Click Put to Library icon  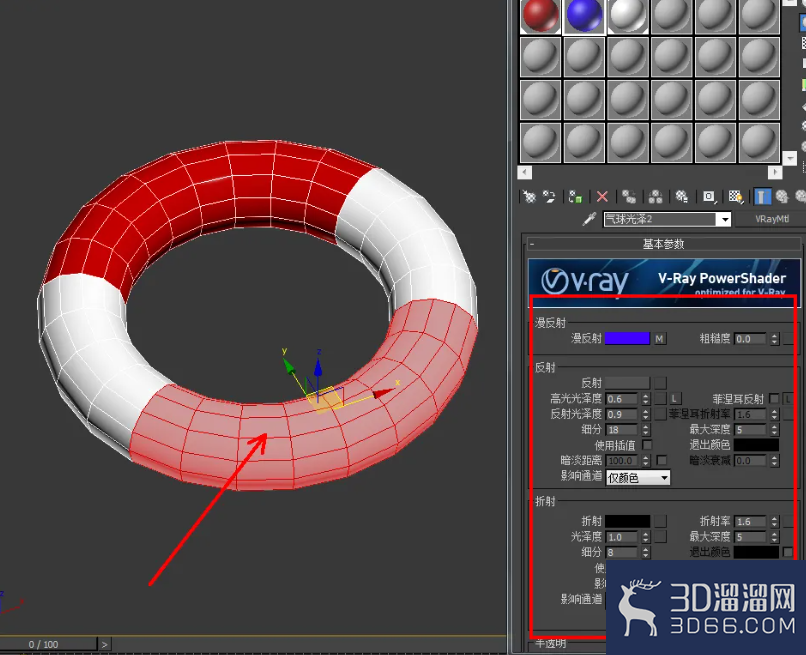pos(682,196)
